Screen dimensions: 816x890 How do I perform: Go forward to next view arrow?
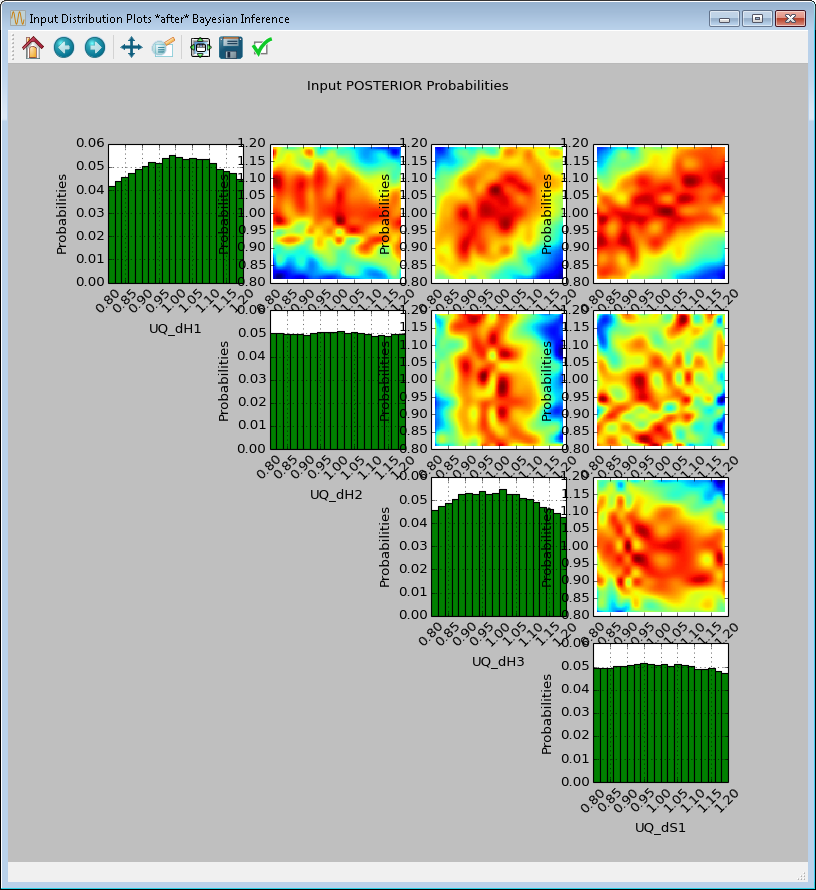(95, 47)
